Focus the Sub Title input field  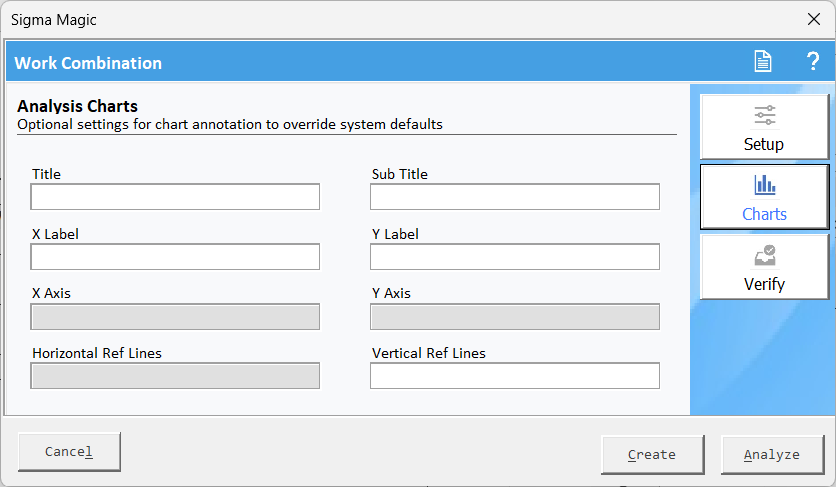(x=515, y=197)
